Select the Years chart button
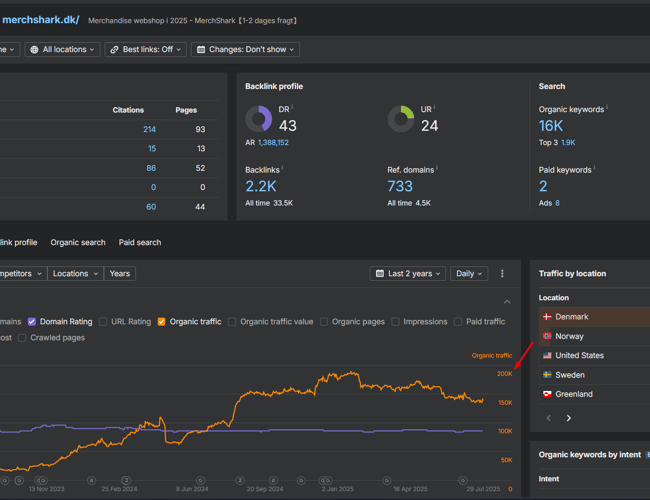This screenshot has width=650, height=500. coord(119,273)
